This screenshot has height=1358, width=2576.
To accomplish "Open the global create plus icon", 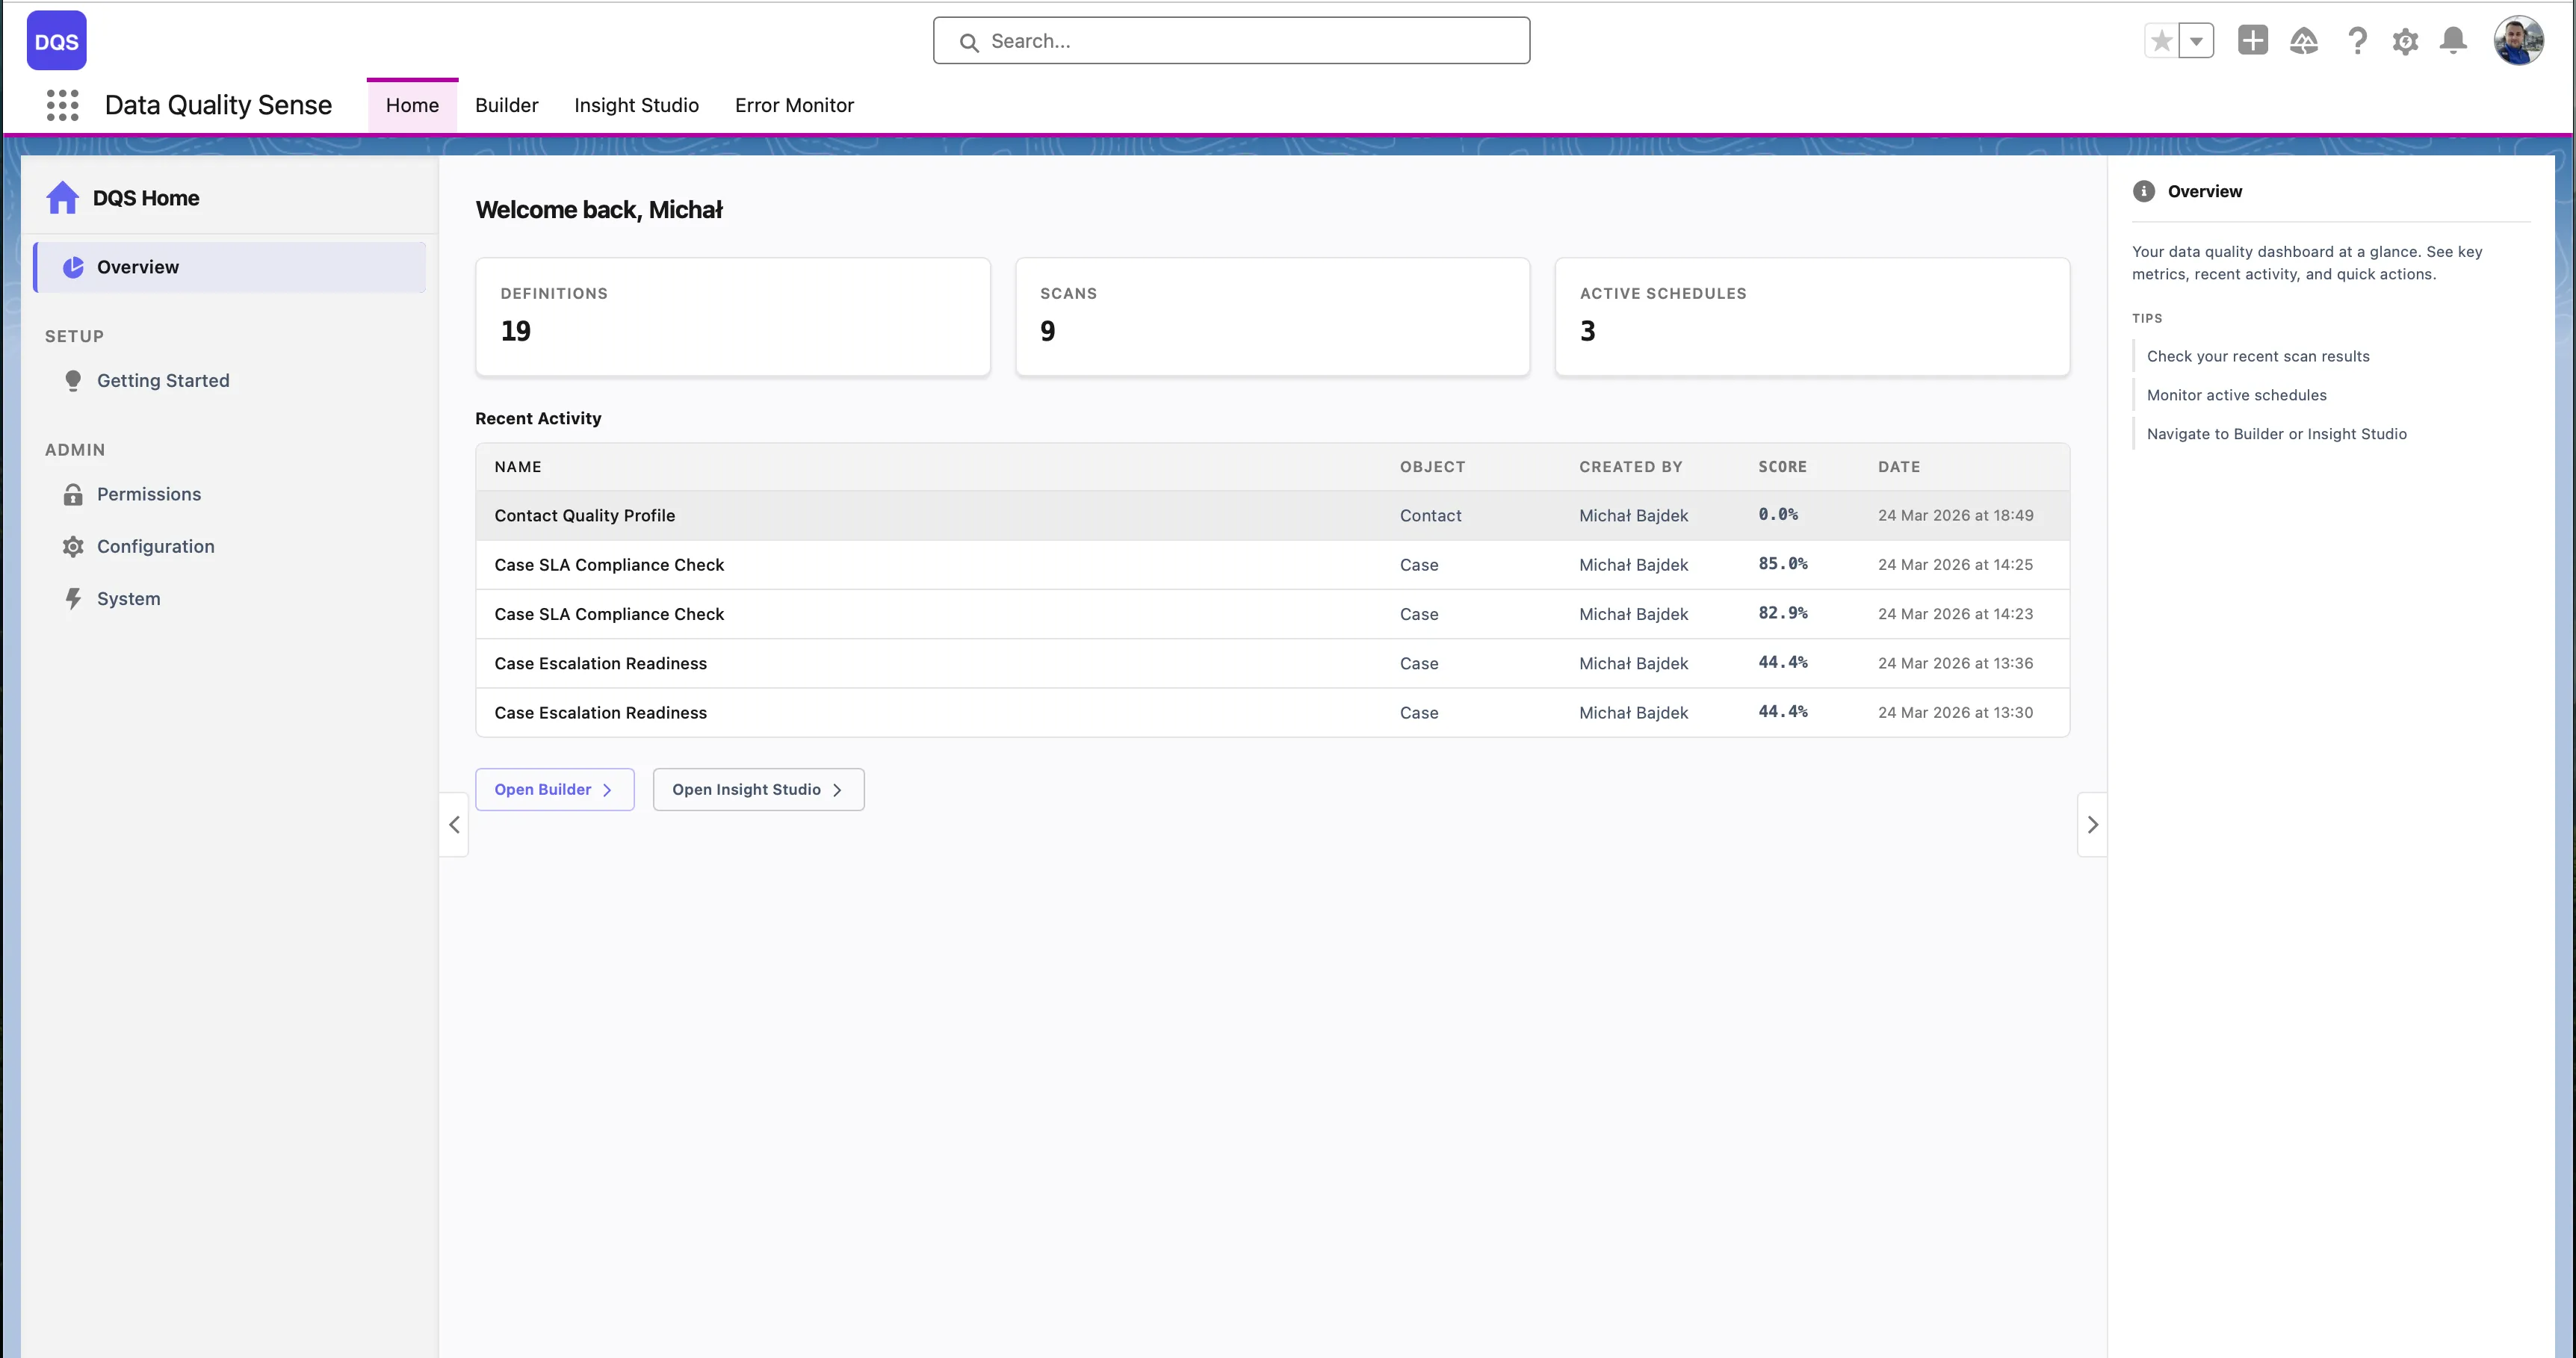I will point(2253,41).
